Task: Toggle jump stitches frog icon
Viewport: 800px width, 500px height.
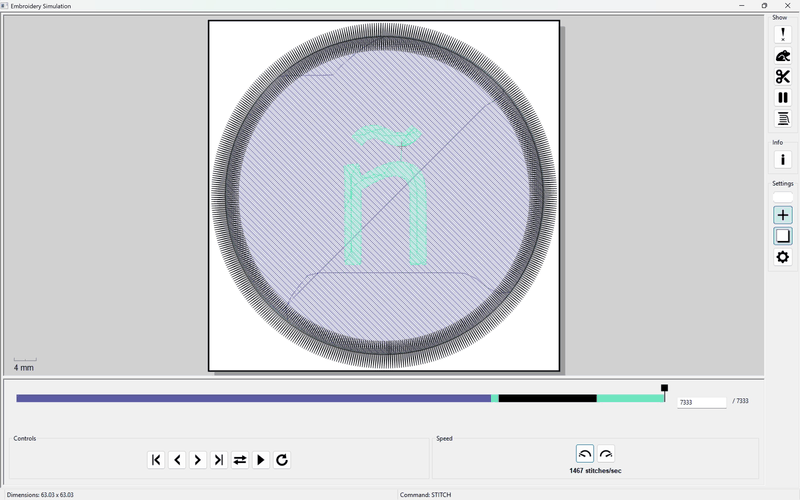Action: 783,56
